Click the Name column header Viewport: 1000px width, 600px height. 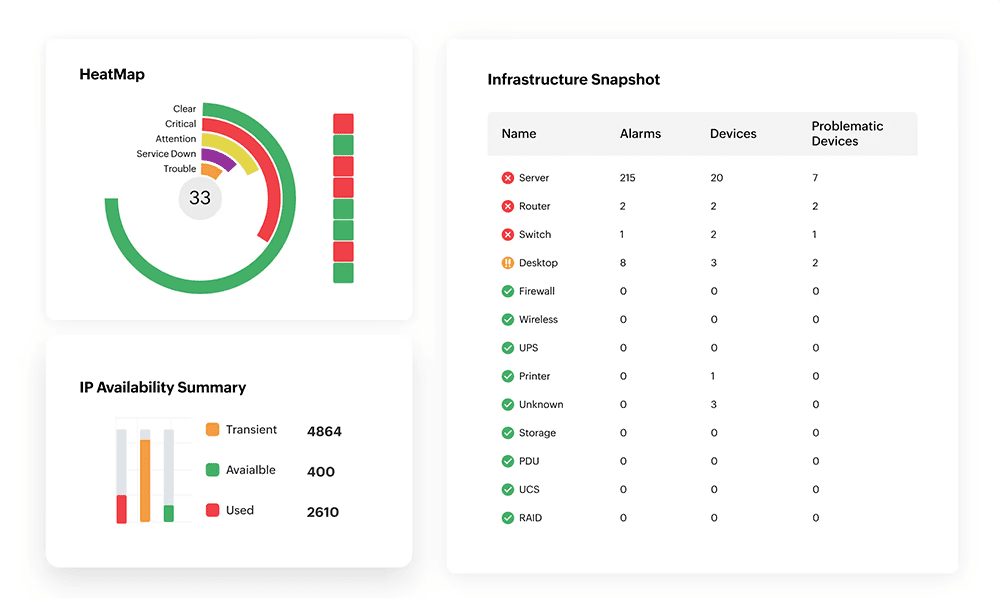[x=519, y=134]
